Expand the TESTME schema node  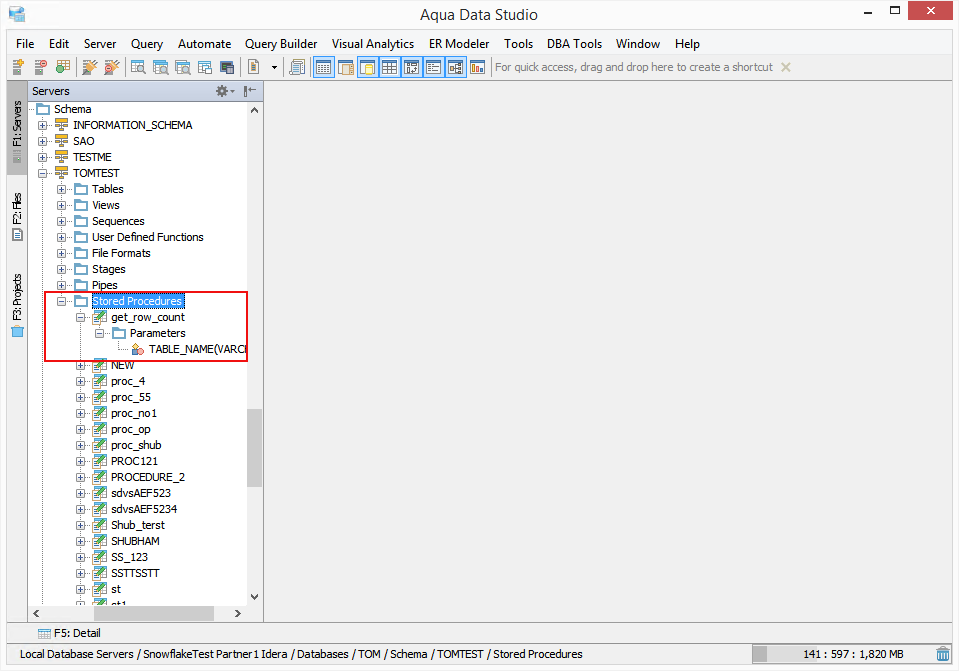point(42,157)
